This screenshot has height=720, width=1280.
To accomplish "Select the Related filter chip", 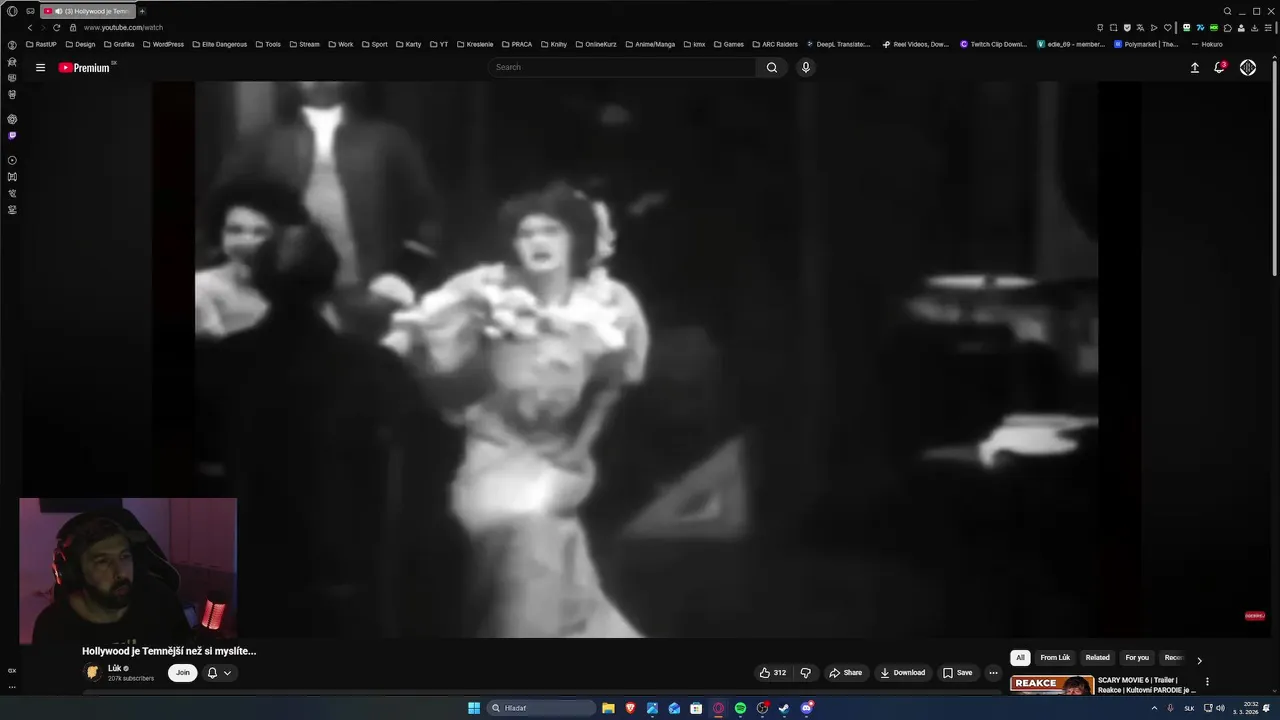I will pyautogui.click(x=1098, y=658).
